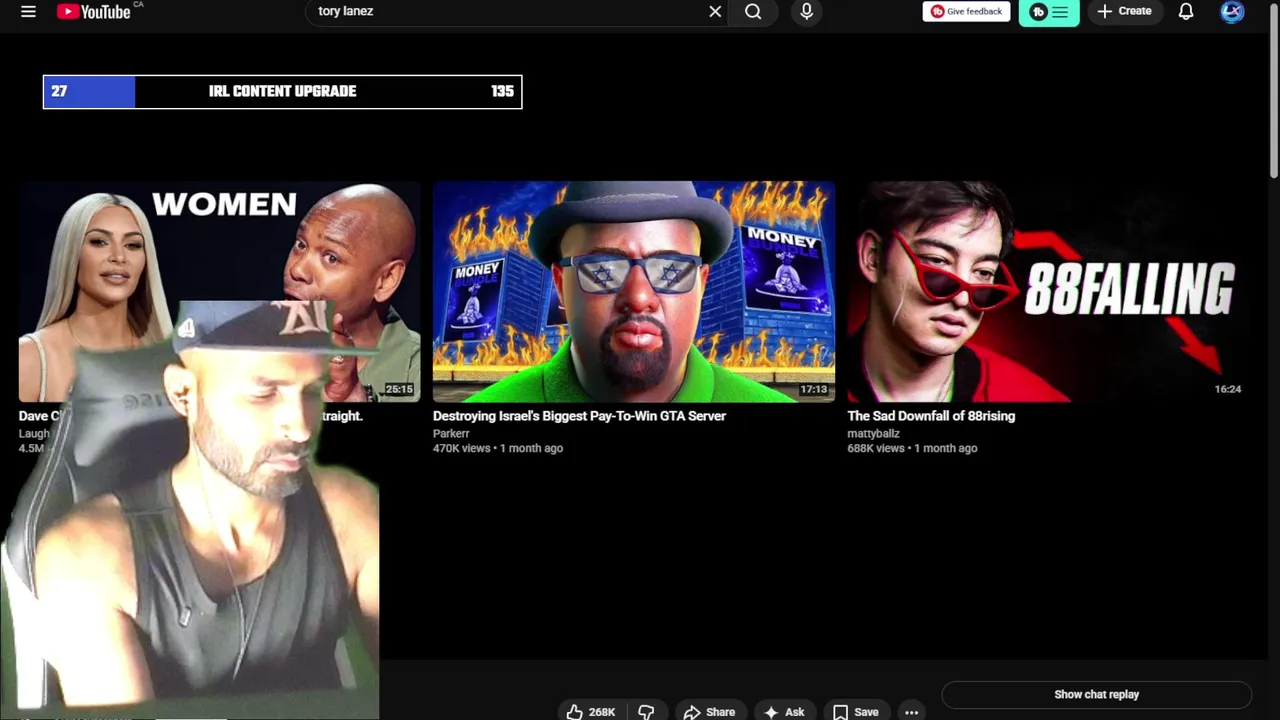Viewport: 1280px width, 720px height.
Task: Like the video with 268K likes
Action: click(x=590, y=711)
